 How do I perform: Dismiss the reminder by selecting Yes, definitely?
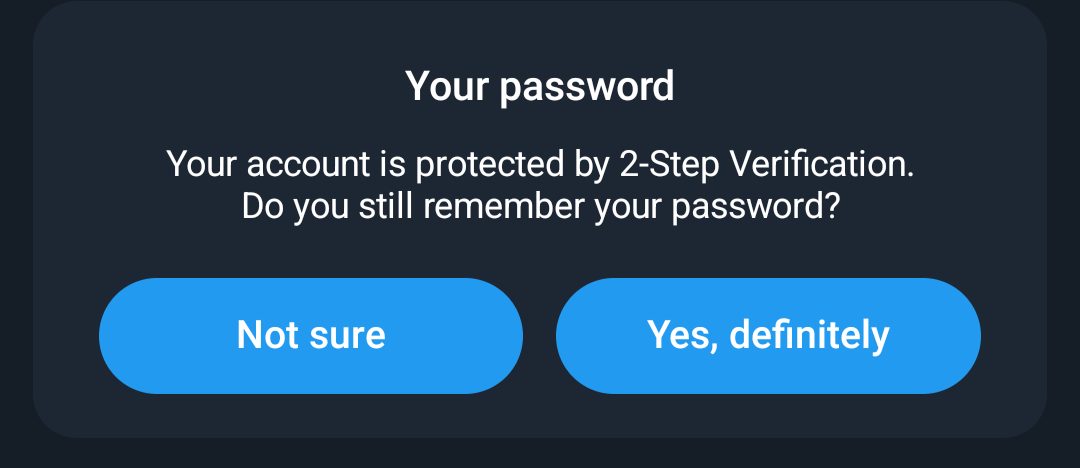[768, 336]
